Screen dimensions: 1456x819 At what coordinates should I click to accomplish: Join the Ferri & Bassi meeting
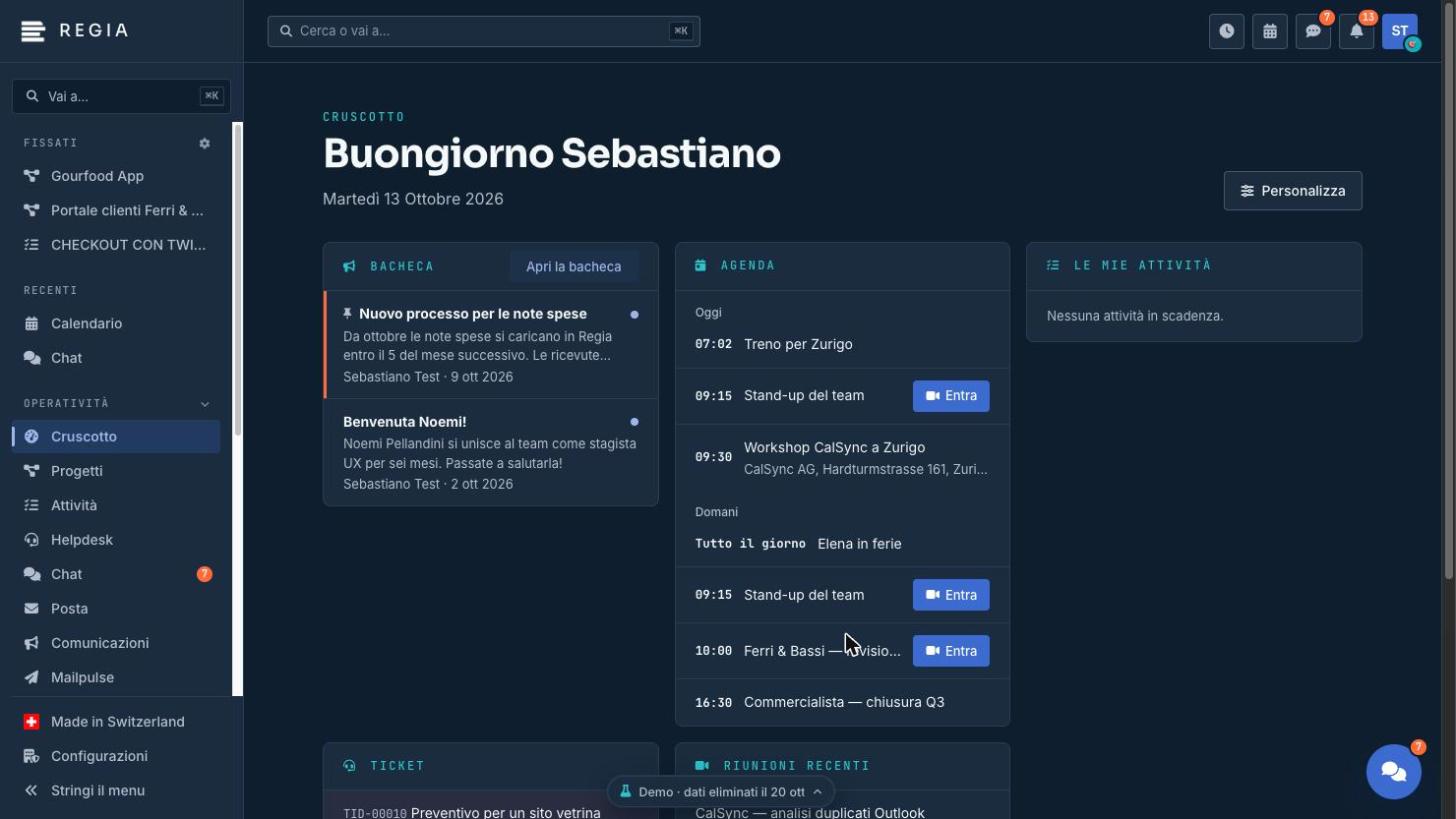pyautogui.click(x=951, y=651)
